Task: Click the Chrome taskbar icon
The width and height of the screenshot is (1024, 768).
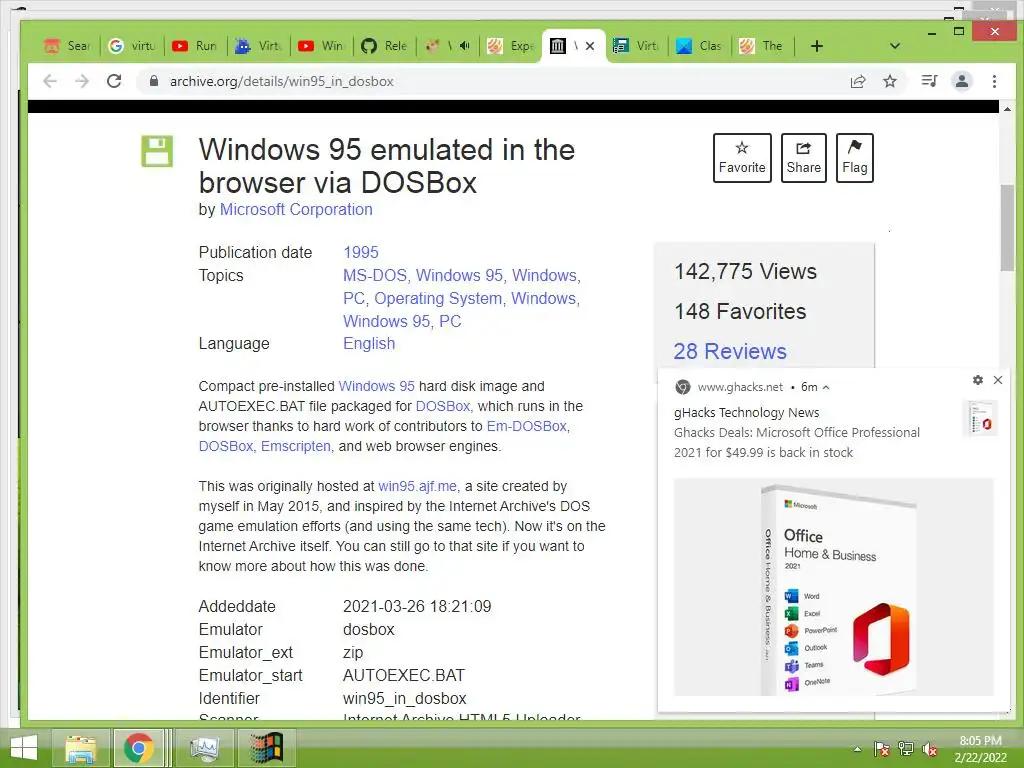Action: [138, 748]
